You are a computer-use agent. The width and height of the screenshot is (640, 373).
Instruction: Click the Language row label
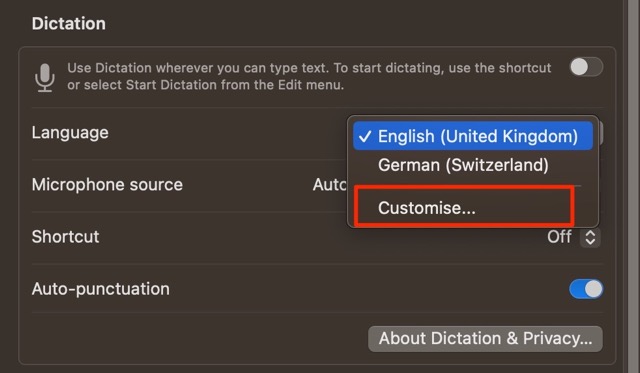[x=70, y=133]
